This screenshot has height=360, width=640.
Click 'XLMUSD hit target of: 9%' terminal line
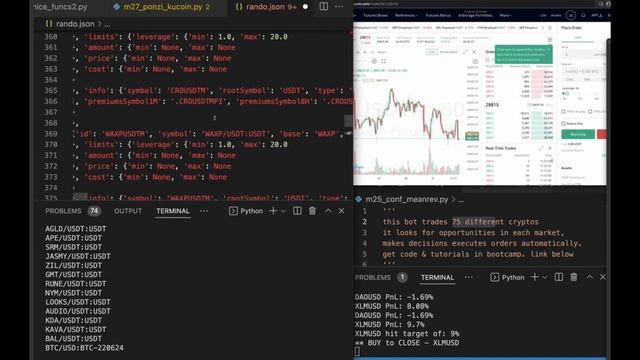pos(407,334)
